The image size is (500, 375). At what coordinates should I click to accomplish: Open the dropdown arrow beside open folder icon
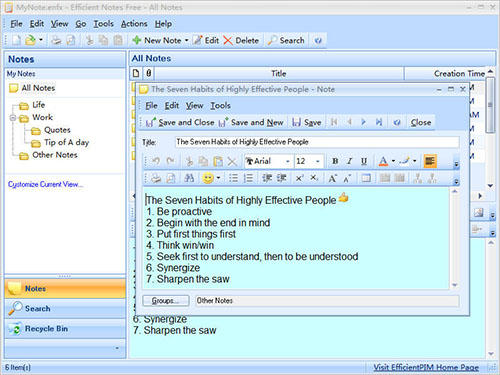(x=41, y=40)
